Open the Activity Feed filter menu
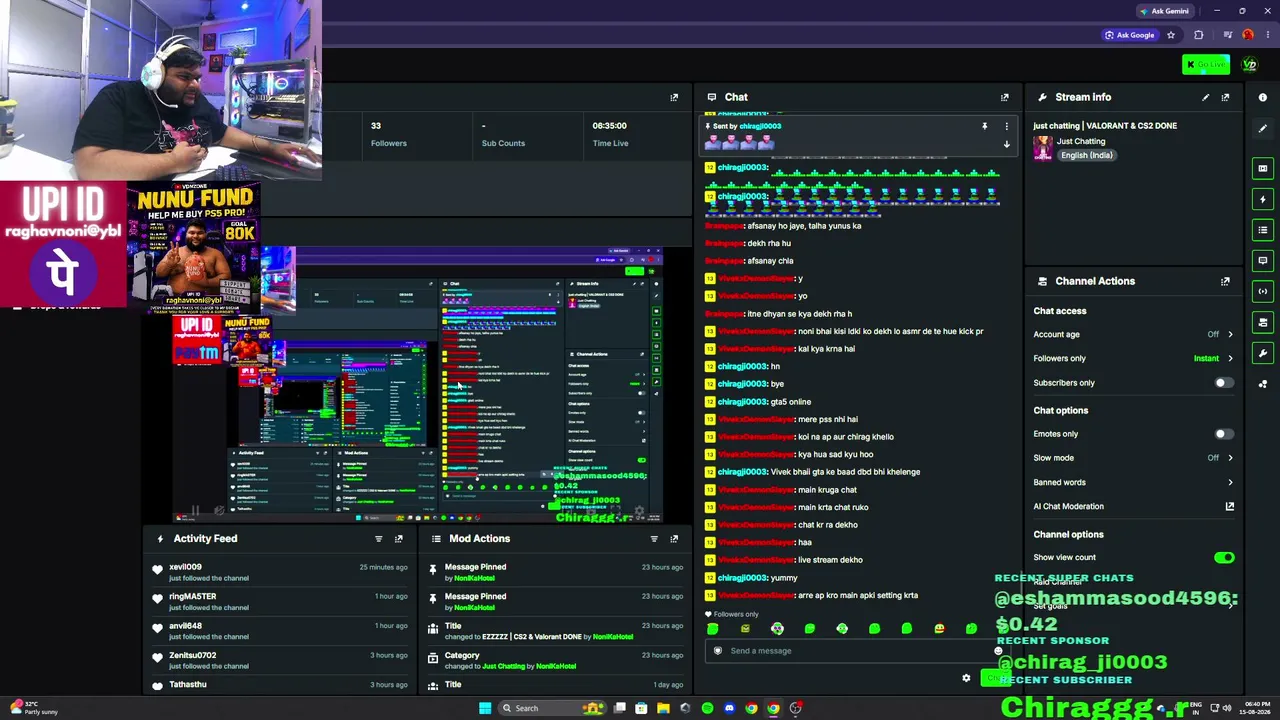The height and width of the screenshot is (720, 1280). [378, 539]
